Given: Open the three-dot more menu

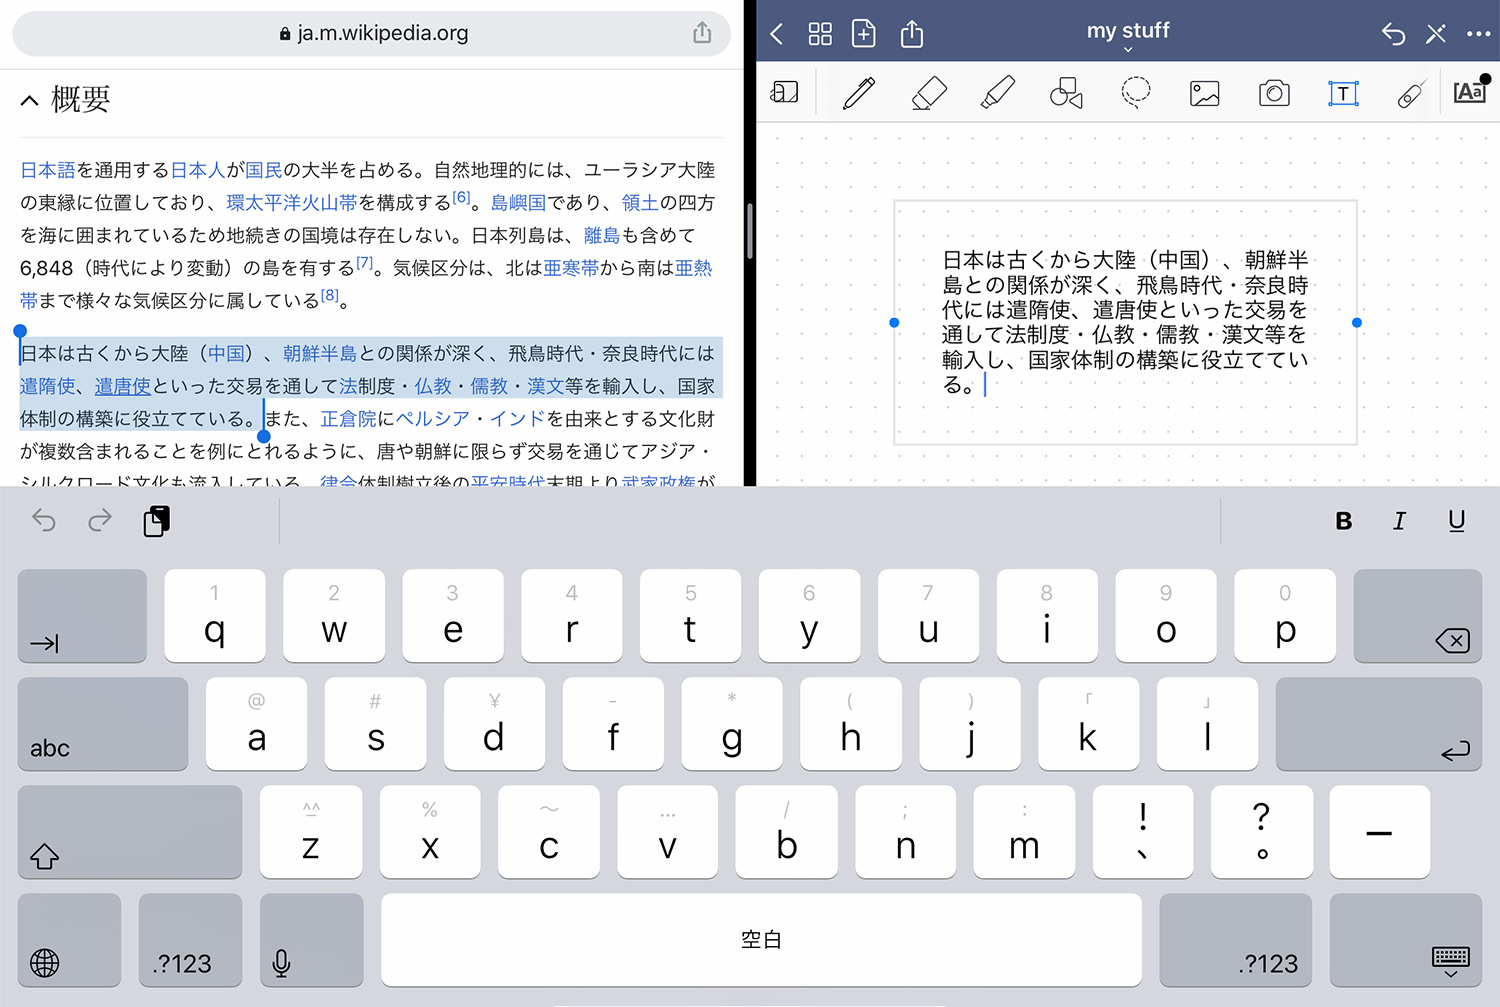Looking at the screenshot, I should [1479, 34].
